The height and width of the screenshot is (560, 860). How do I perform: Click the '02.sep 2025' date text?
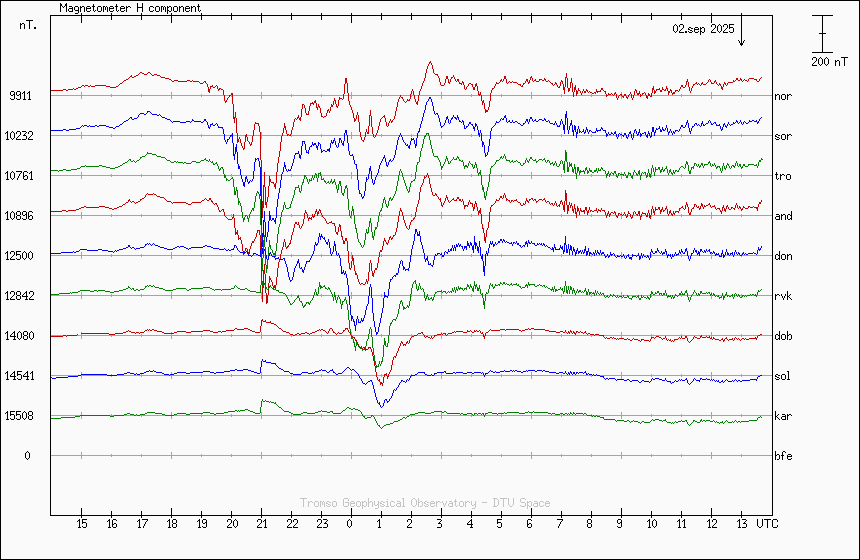pyautogui.click(x=703, y=30)
